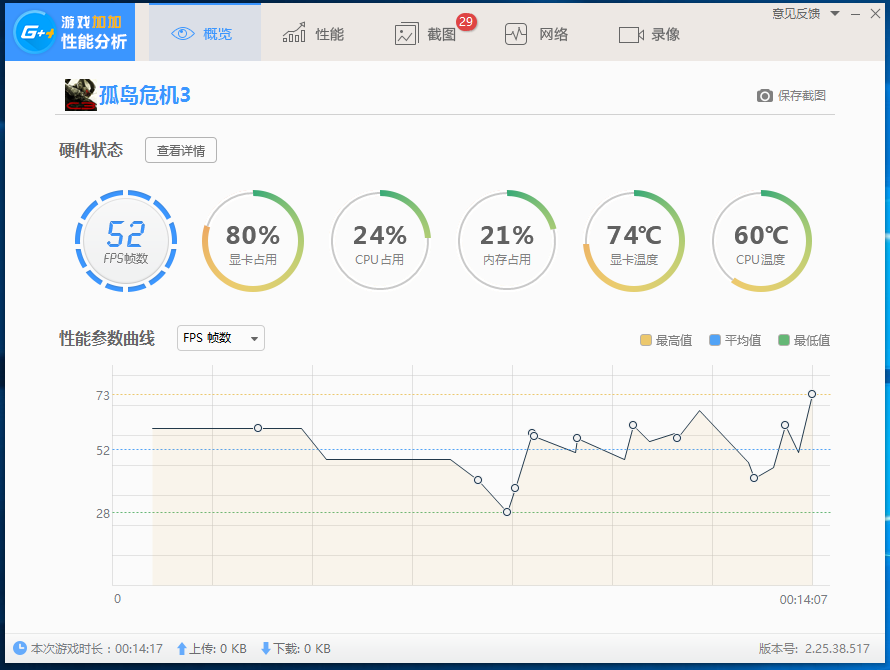890x670 pixels.
Task: Click the 00:14:07 time label
Action: (x=803, y=600)
